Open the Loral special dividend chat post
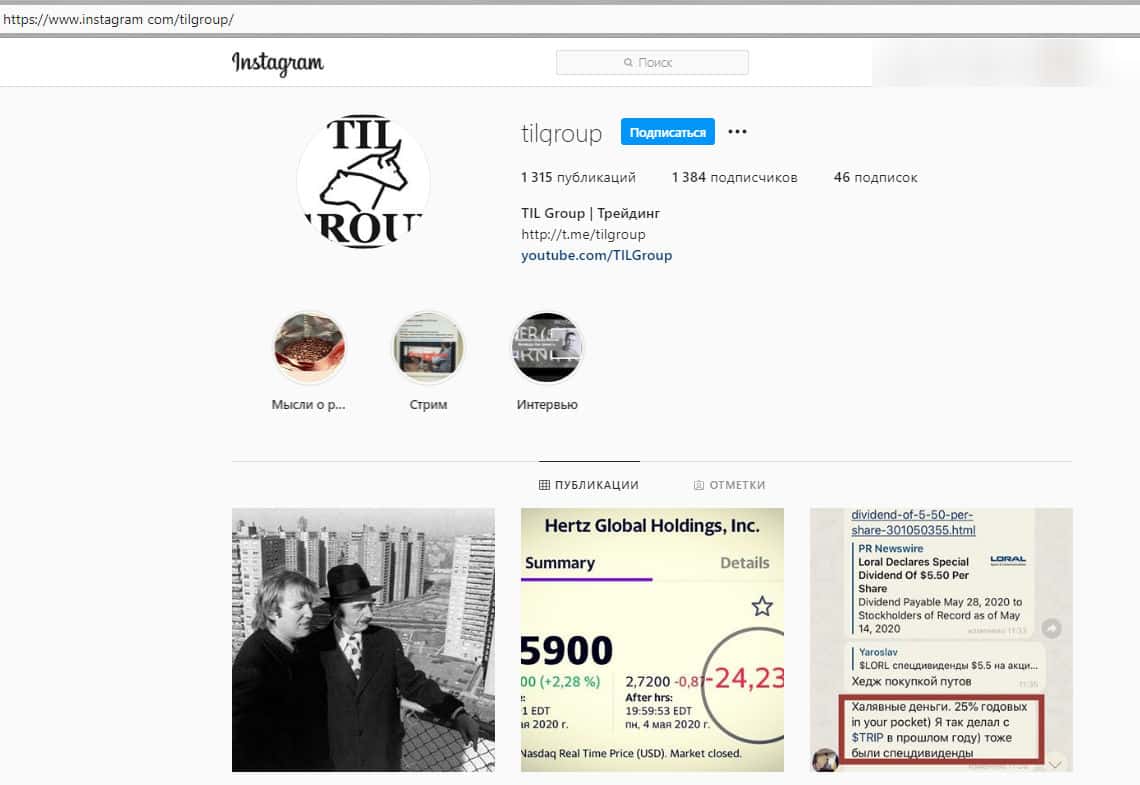Viewport: 1140px width, 785px height. pos(942,640)
